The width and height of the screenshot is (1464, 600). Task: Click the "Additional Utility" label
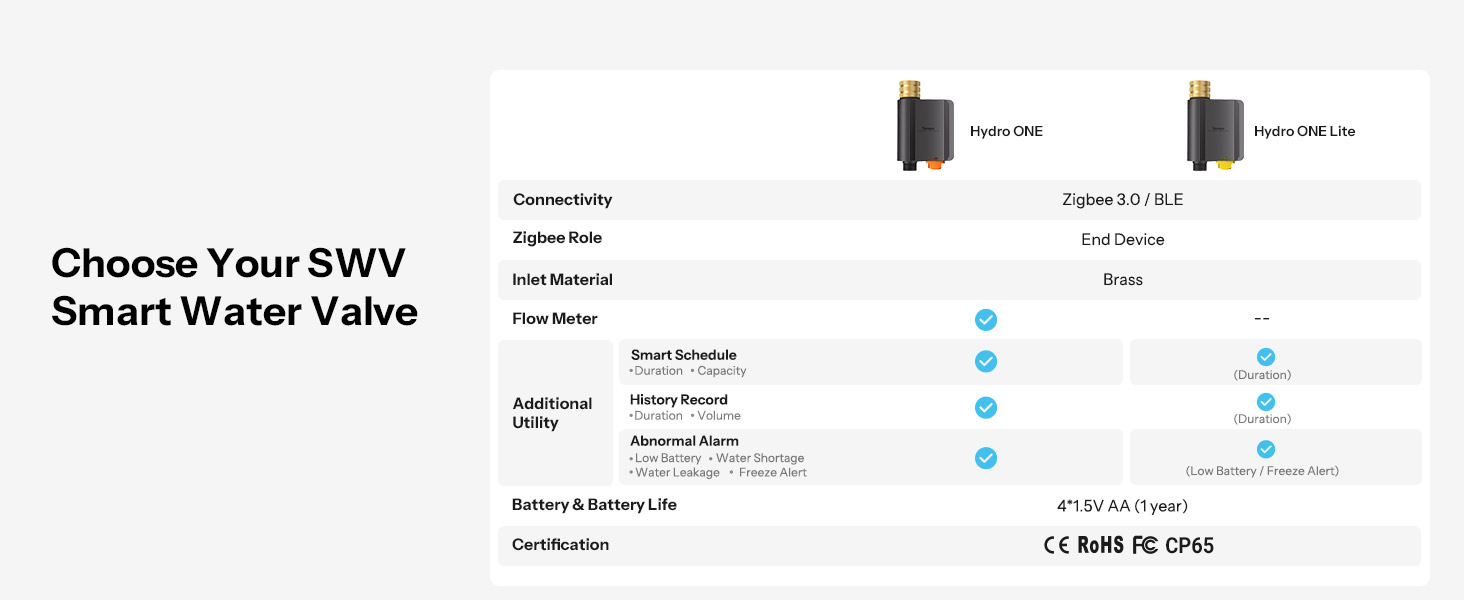(x=552, y=413)
